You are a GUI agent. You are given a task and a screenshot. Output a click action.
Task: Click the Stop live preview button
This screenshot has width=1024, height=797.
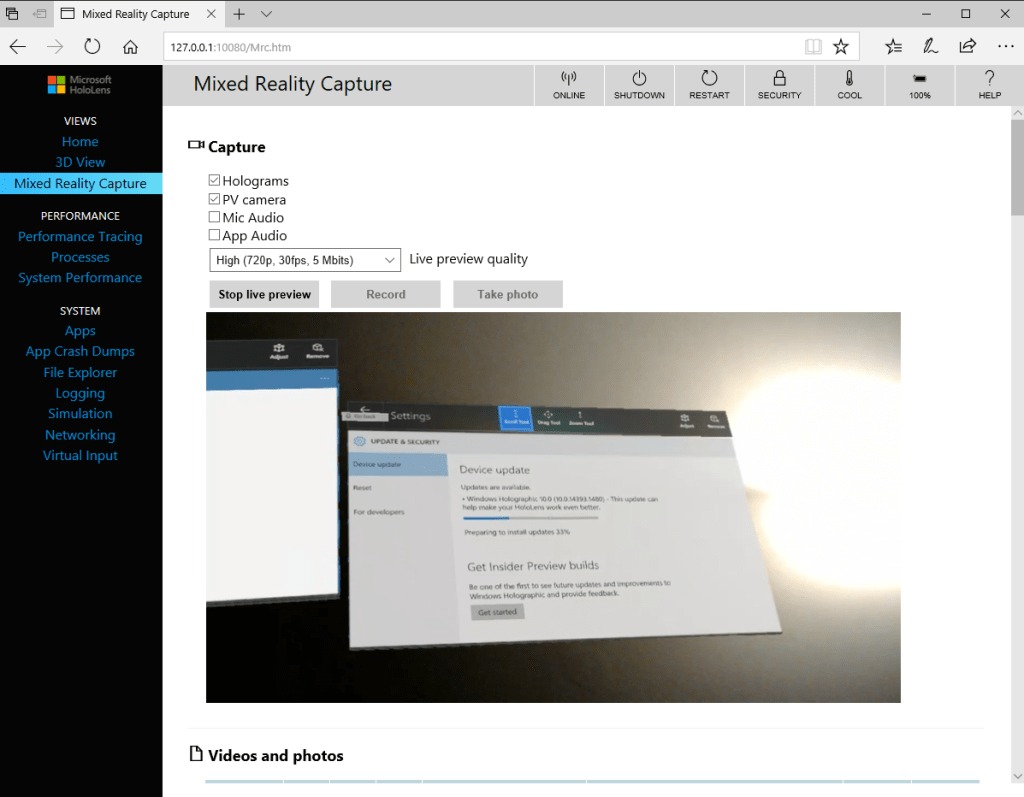[x=265, y=294]
